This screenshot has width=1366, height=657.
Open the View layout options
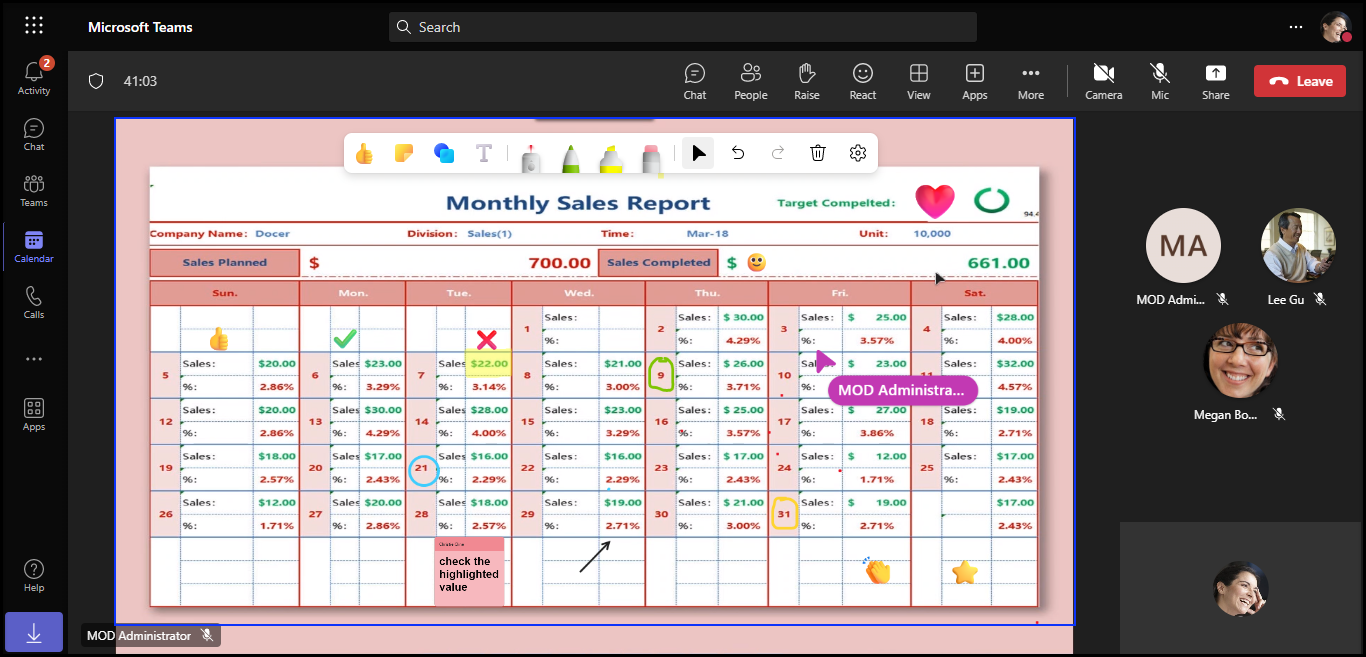tap(918, 81)
